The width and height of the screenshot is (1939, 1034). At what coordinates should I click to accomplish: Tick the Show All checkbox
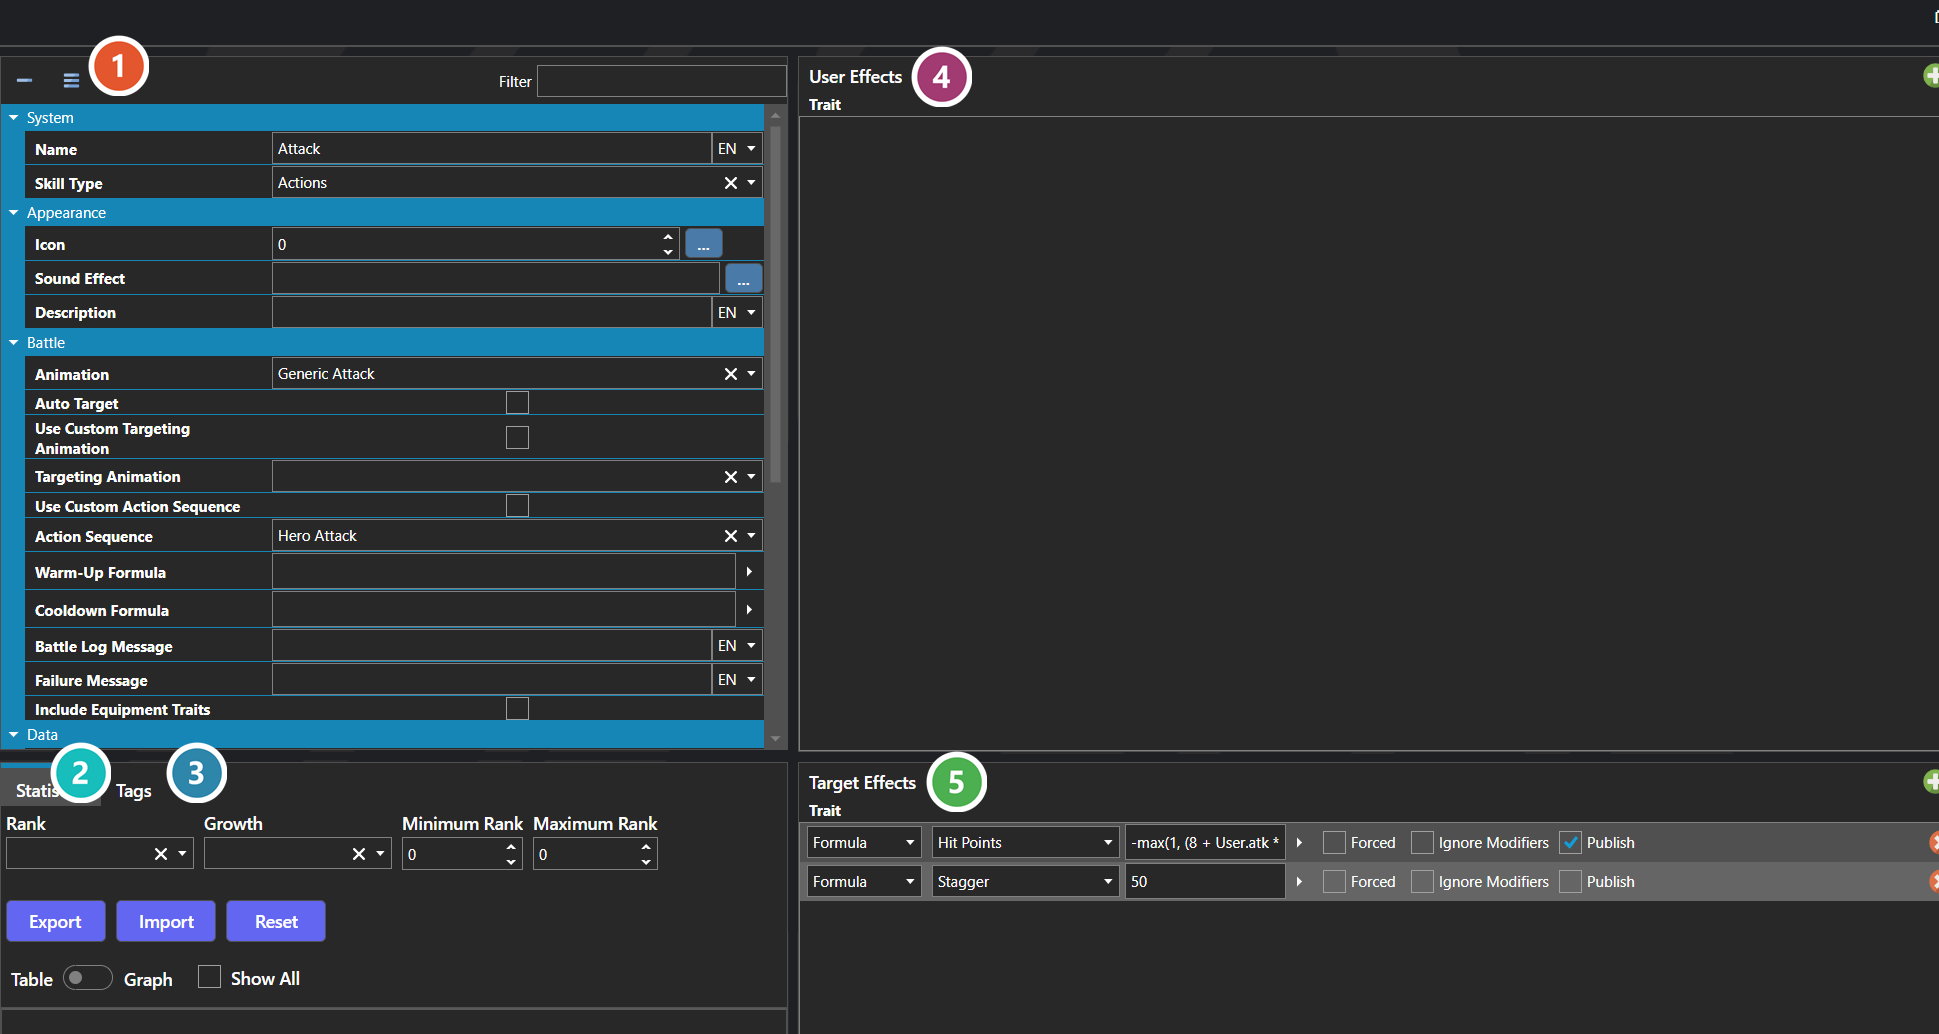(209, 976)
